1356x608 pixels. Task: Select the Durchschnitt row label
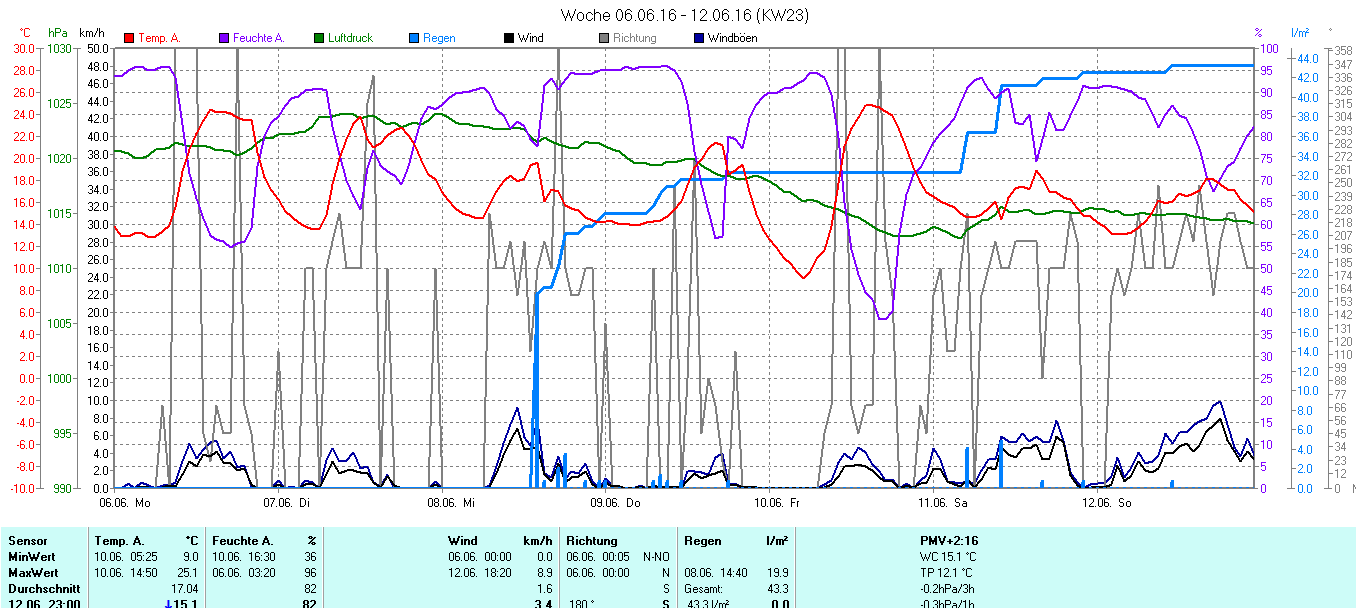coord(40,589)
